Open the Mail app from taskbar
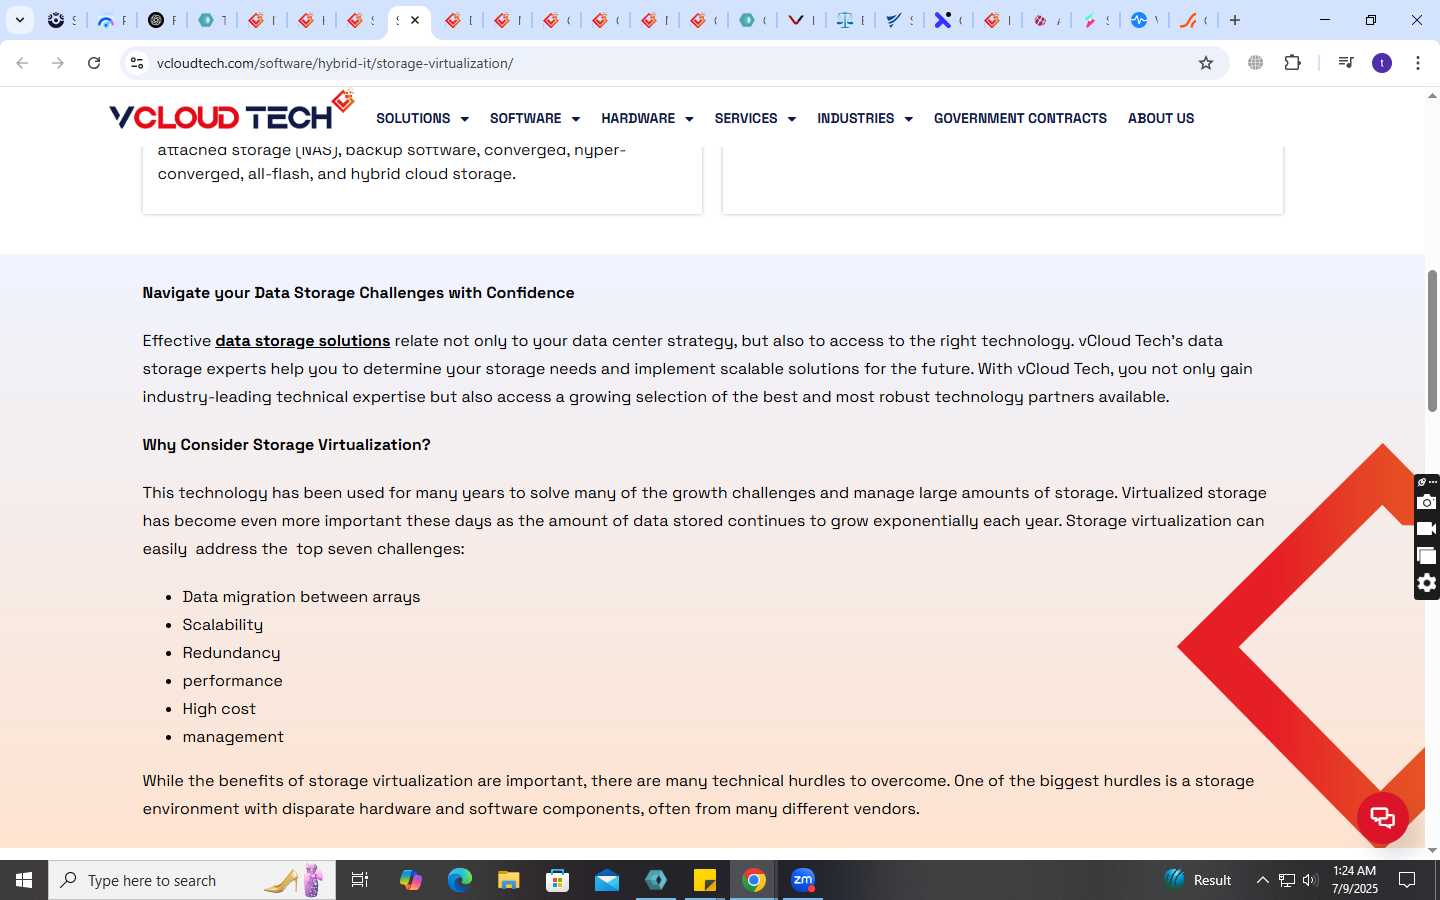The height and width of the screenshot is (900, 1440). (606, 880)
